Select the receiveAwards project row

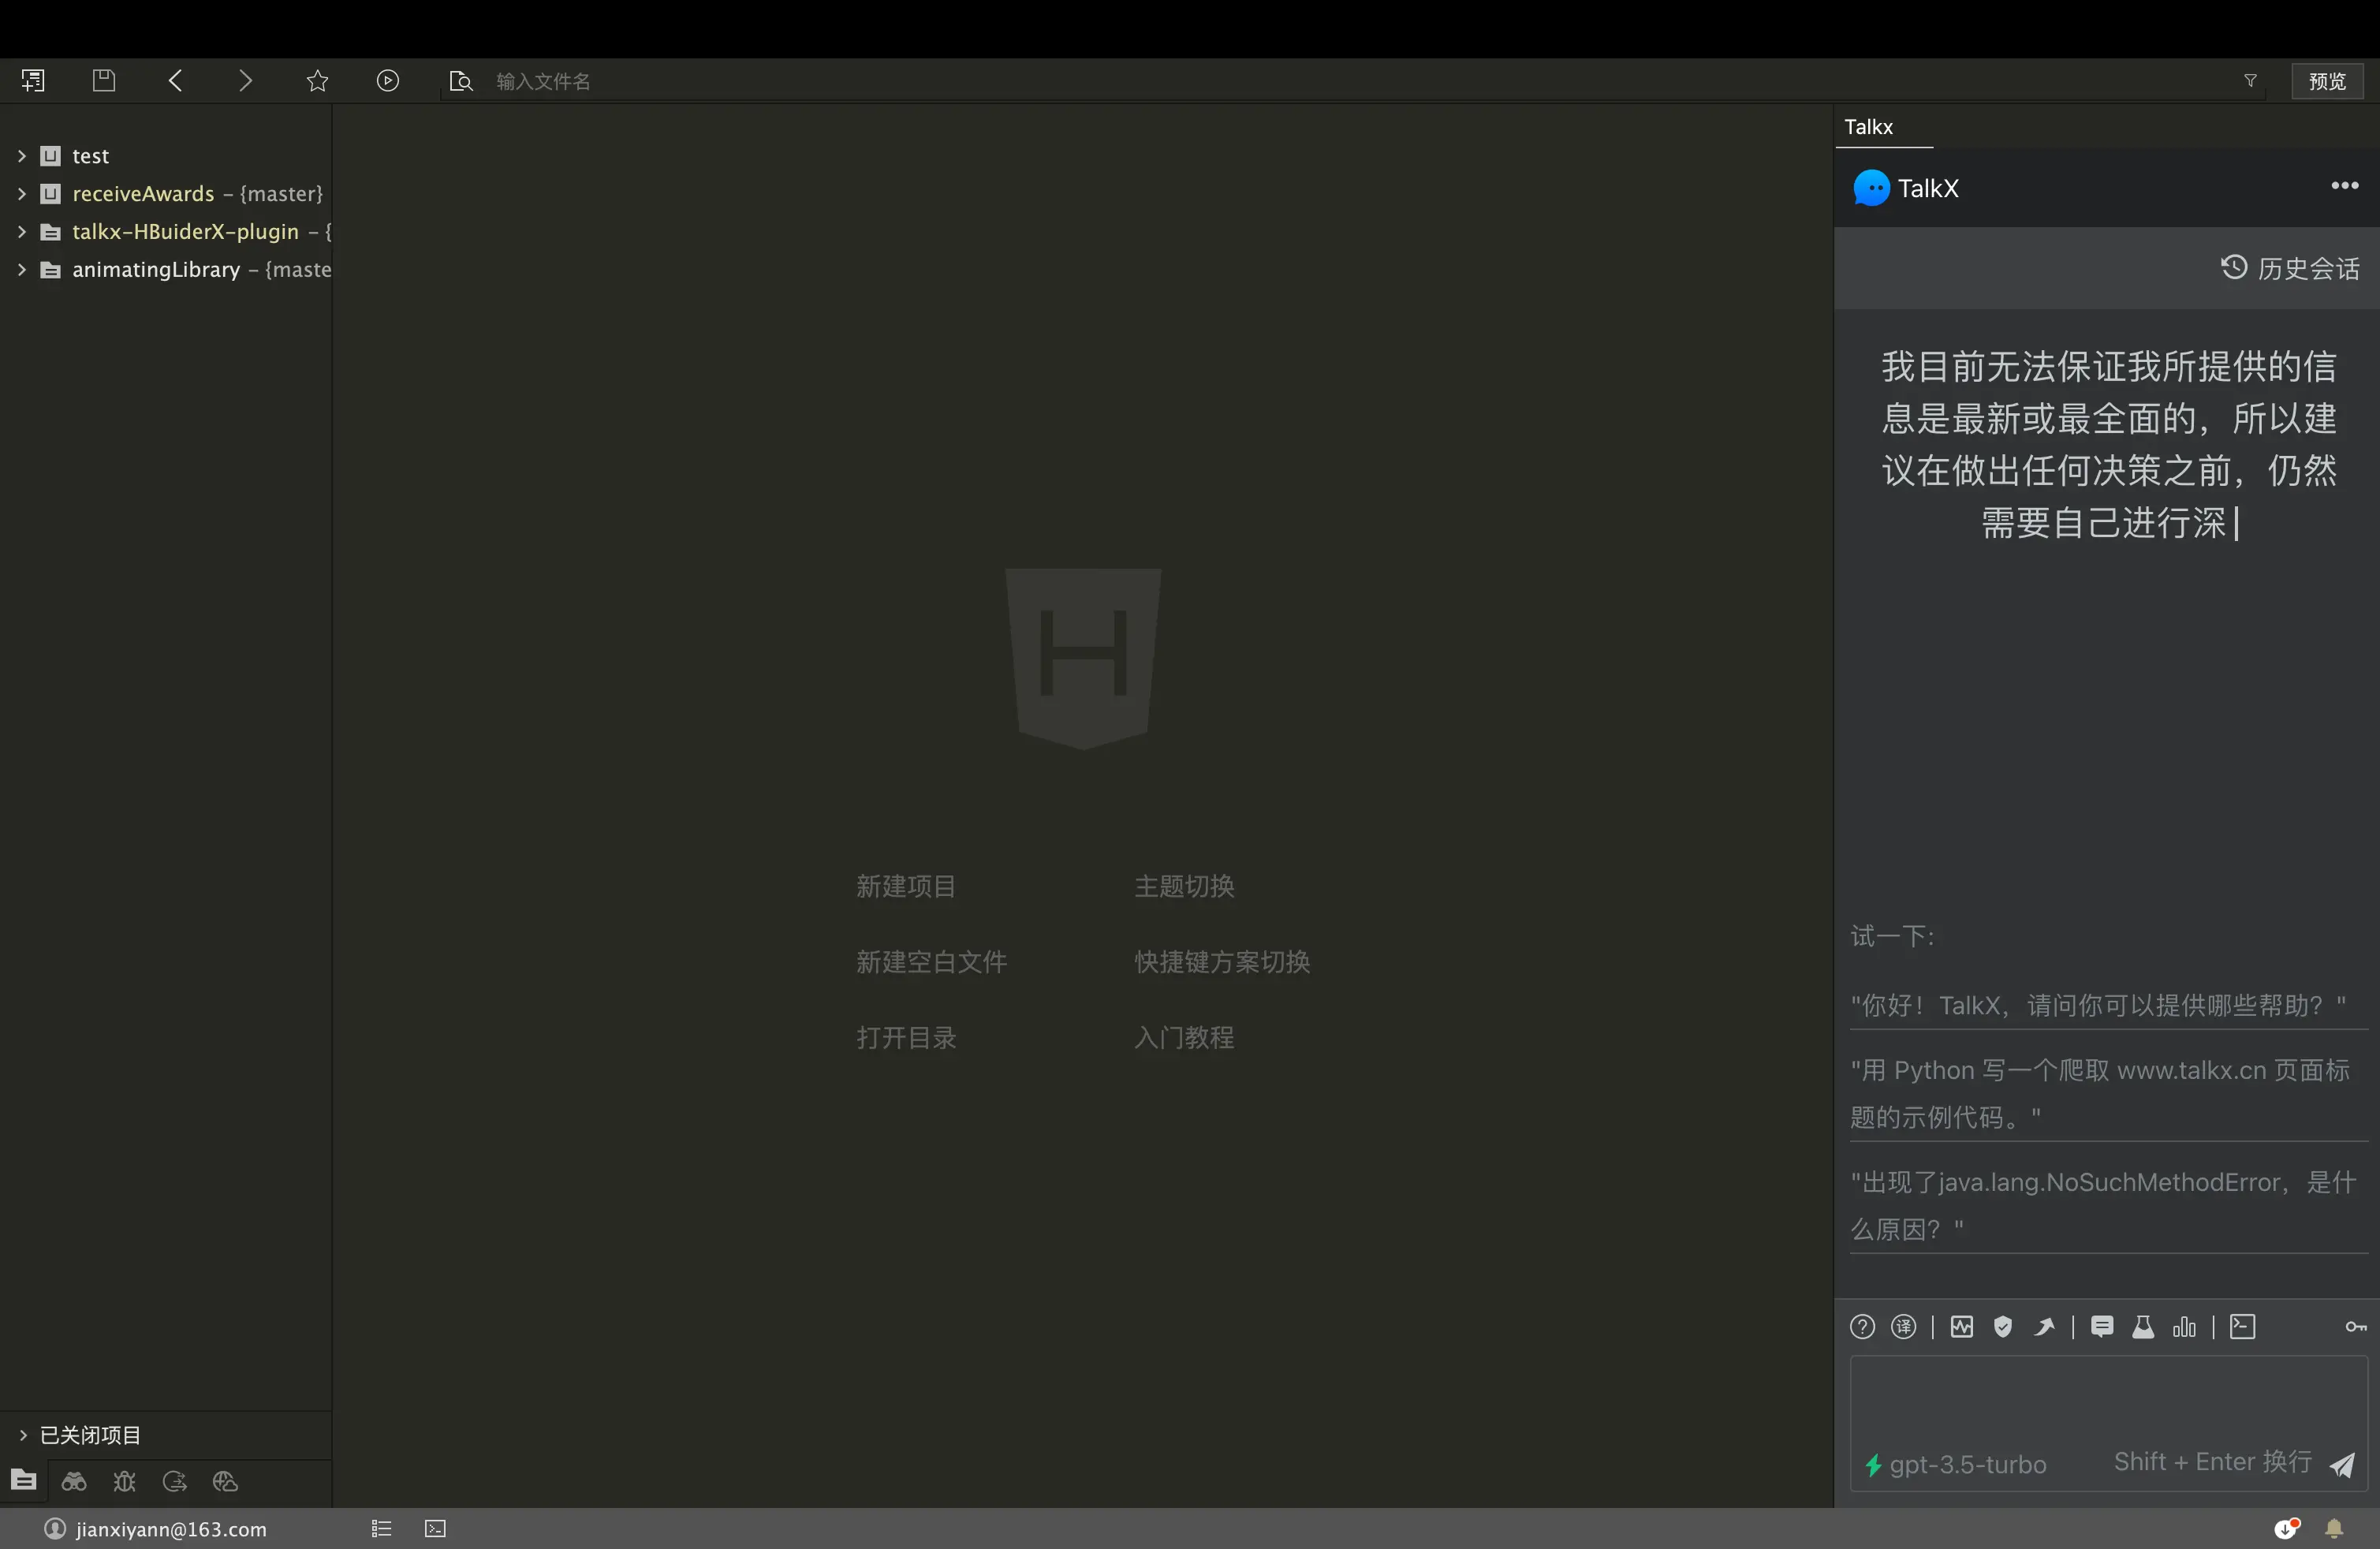tap(166, 194)
